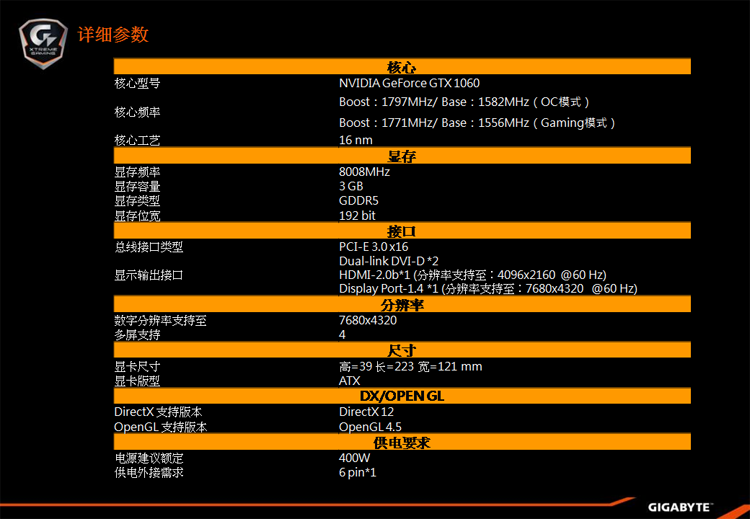Select the 192 bit value
Screen dimensions: 750x519
click(357, 216)
